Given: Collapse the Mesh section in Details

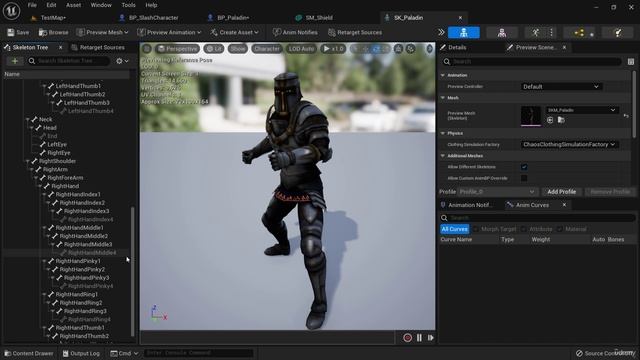Looking at the screenshot, I should (443, 98).
